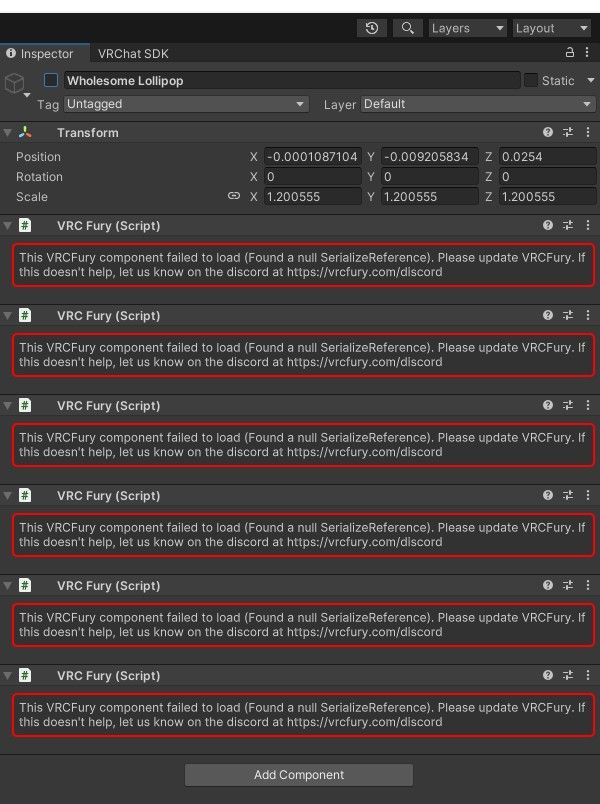Screen dimensions: 600x804
Task: Toggle the Scale constrained proportions link icon
Action: (x=234, y=196)
